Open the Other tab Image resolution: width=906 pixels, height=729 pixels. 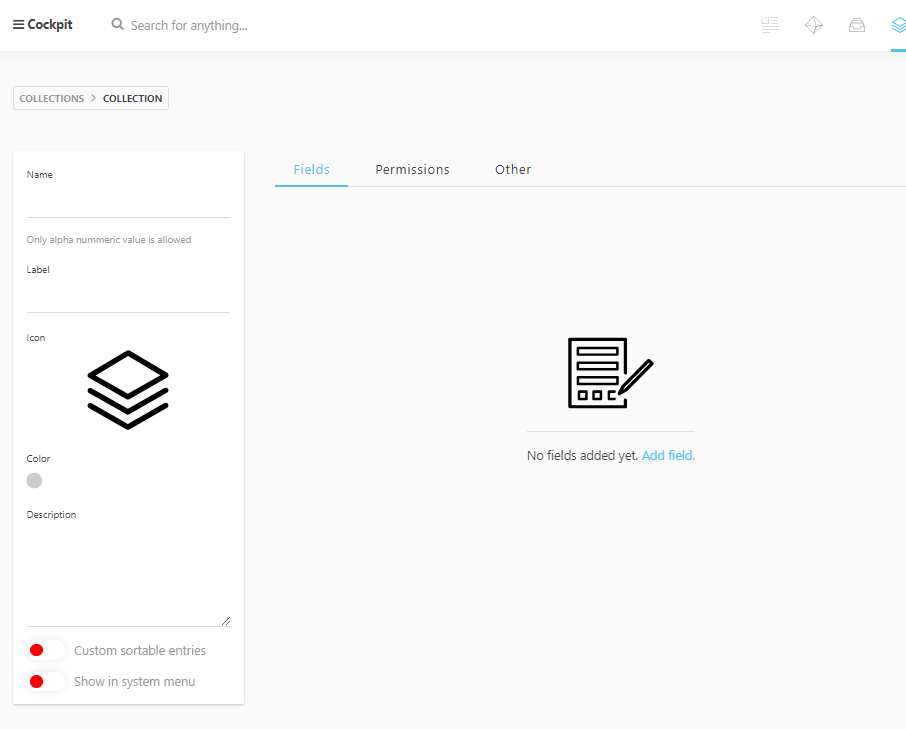[x=513, y=170]
